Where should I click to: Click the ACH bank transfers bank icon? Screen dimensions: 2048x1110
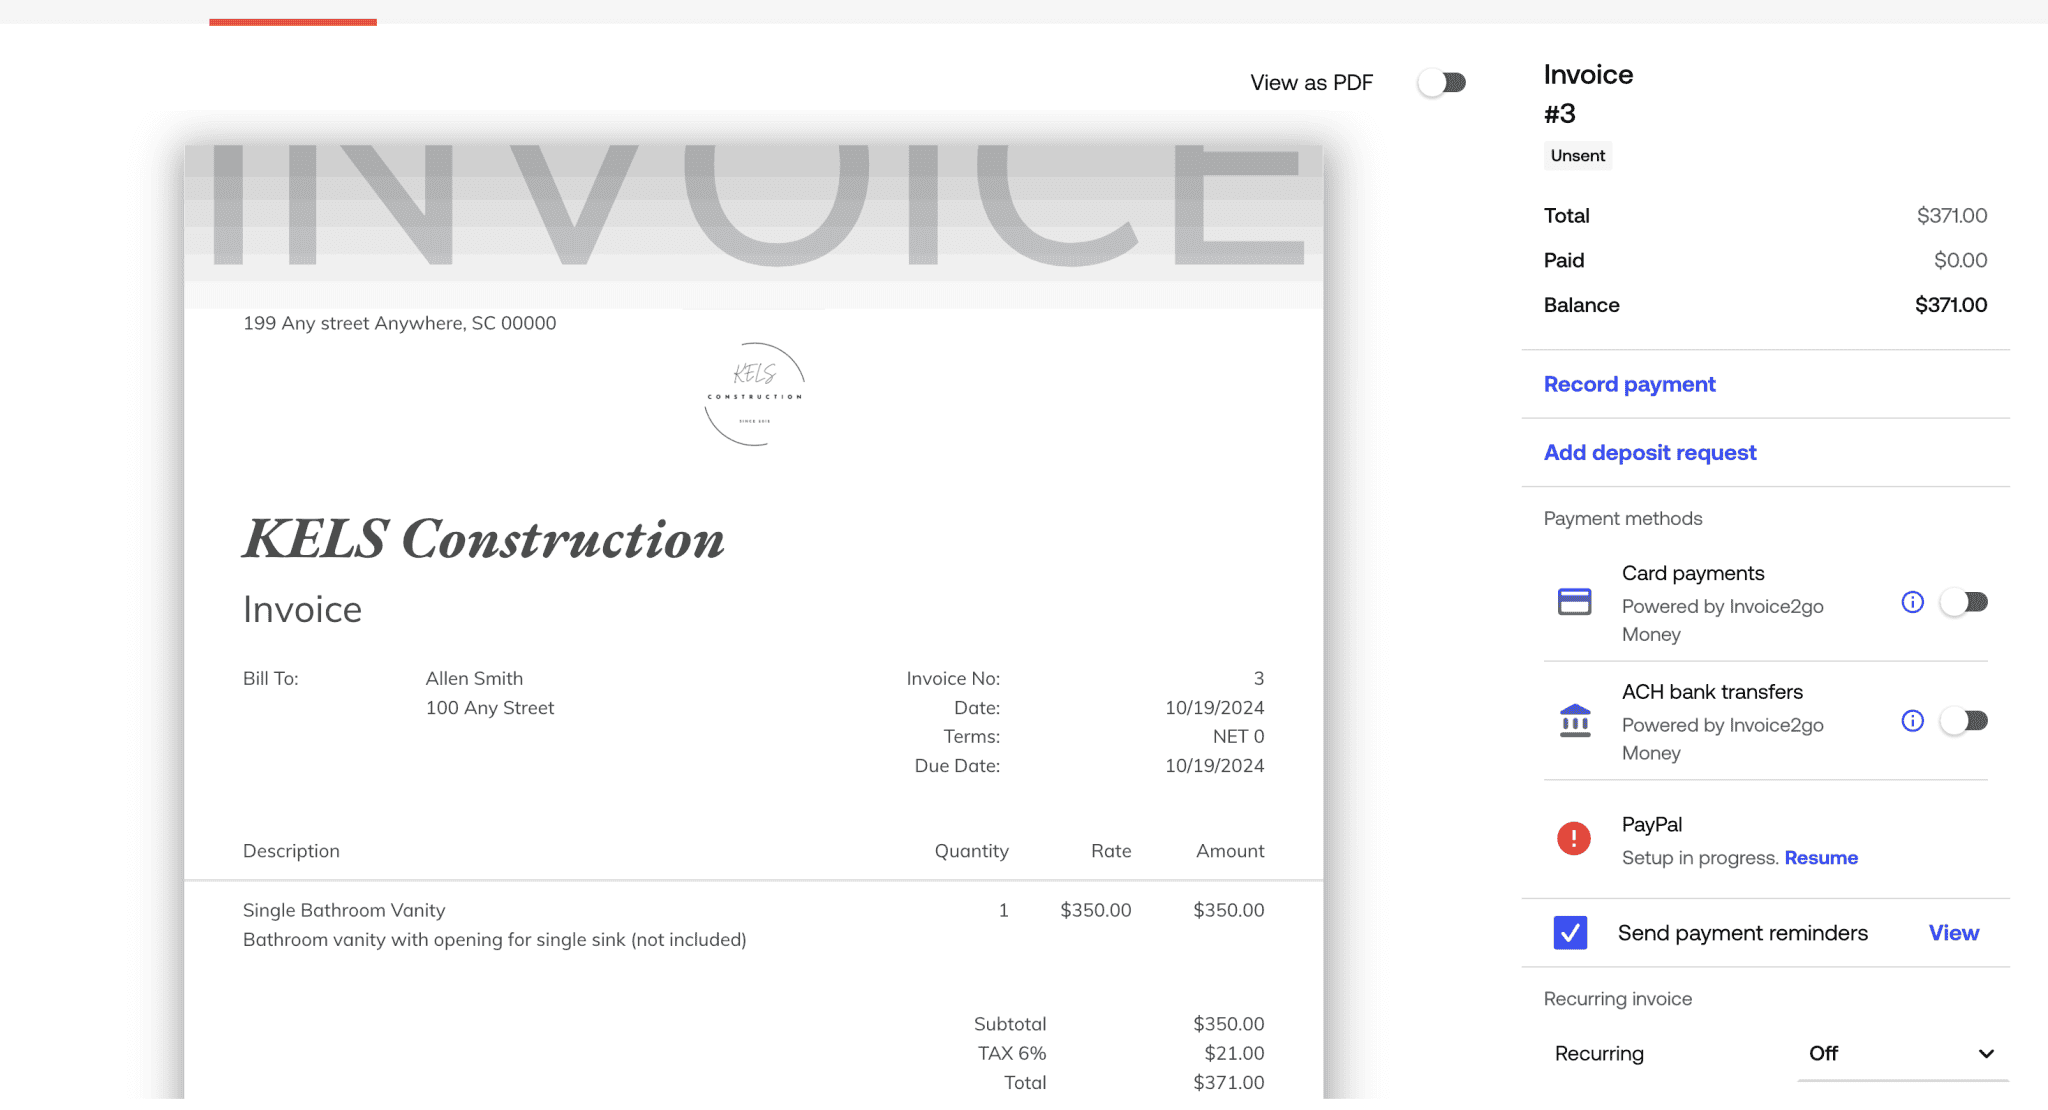coord(1573,720)
